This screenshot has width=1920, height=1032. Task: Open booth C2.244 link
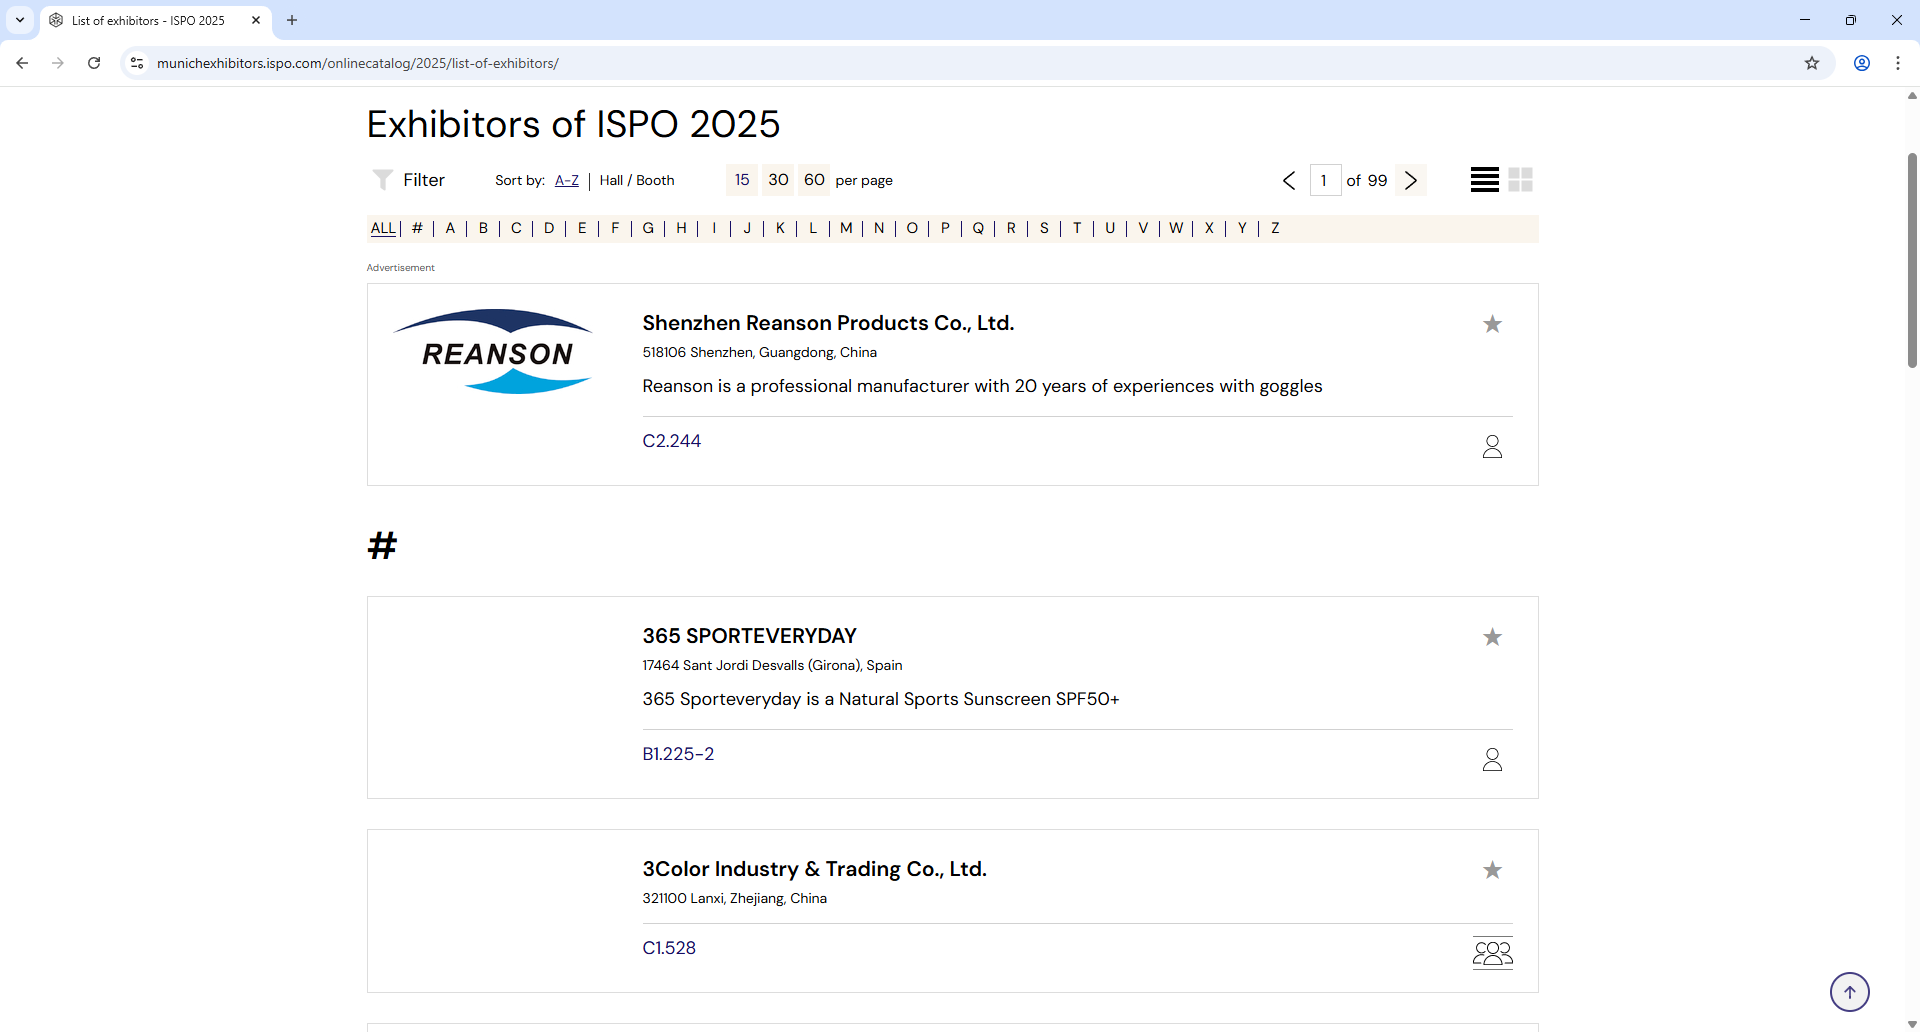point(671,441)
